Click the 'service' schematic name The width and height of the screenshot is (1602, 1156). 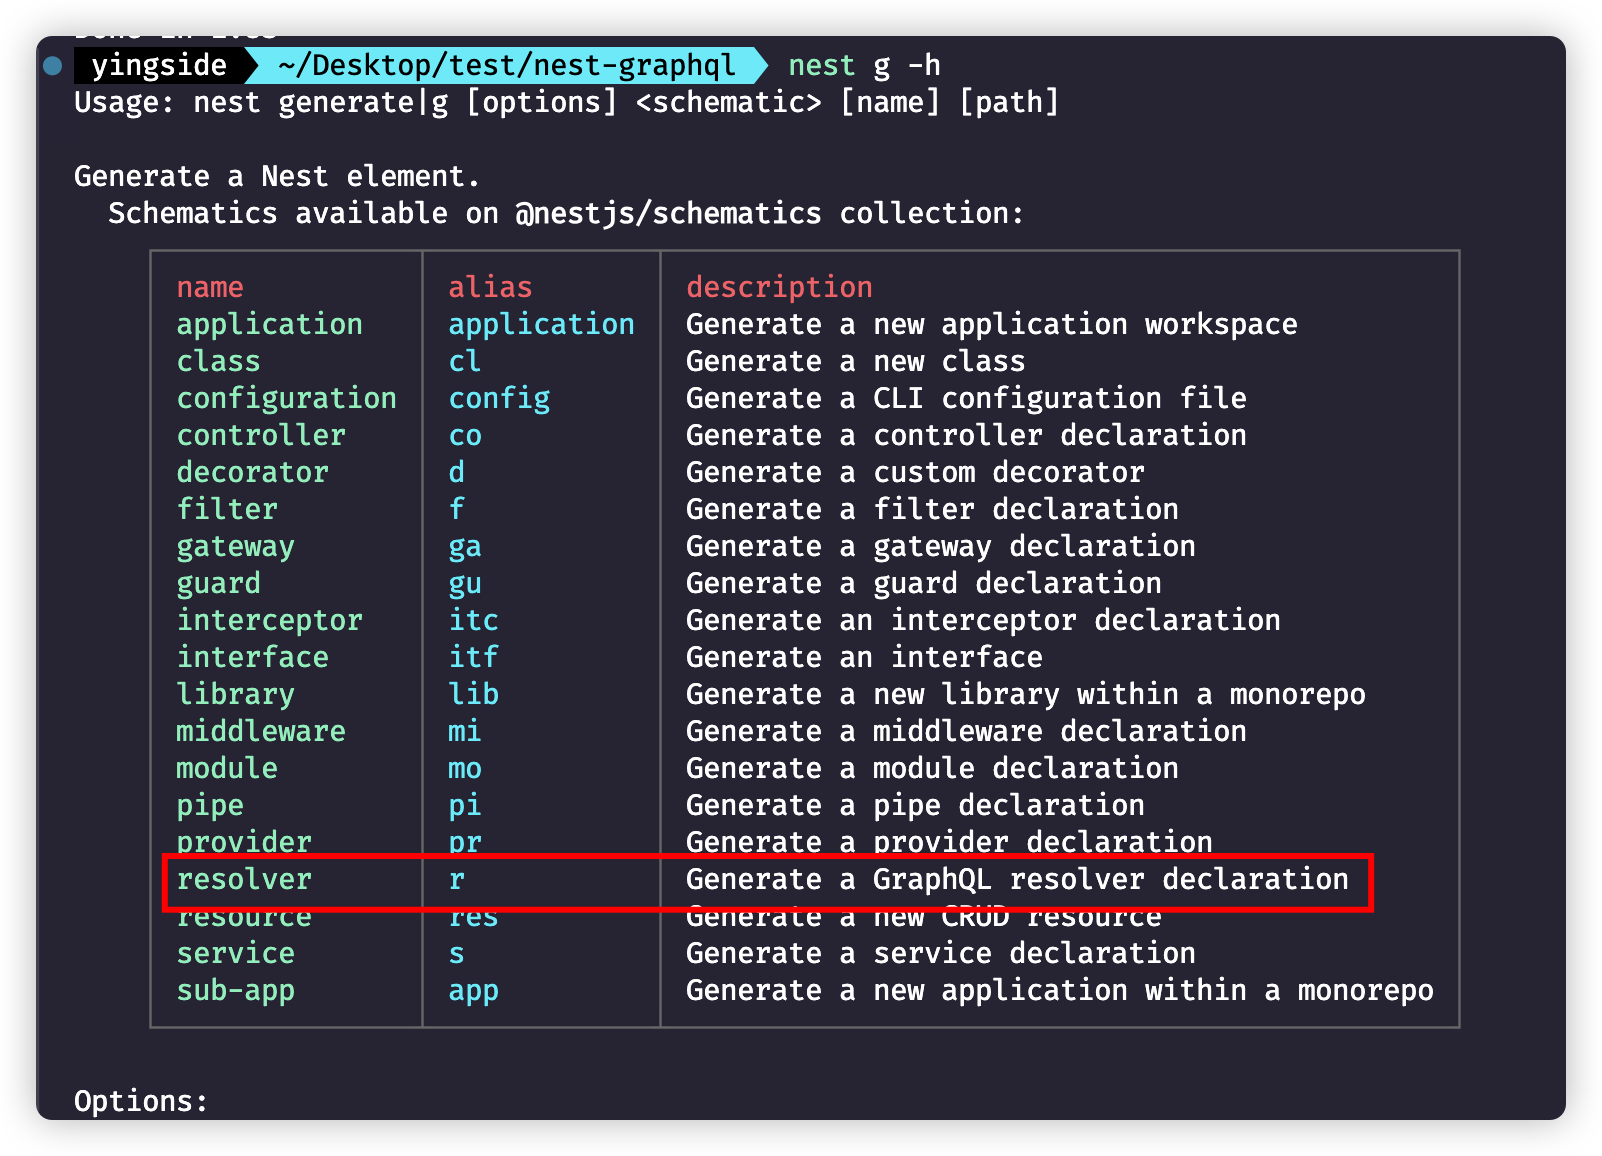coord(236,954)
